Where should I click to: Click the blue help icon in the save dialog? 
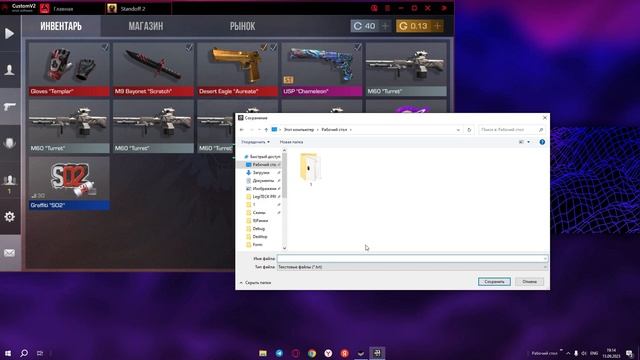[542, 142]
